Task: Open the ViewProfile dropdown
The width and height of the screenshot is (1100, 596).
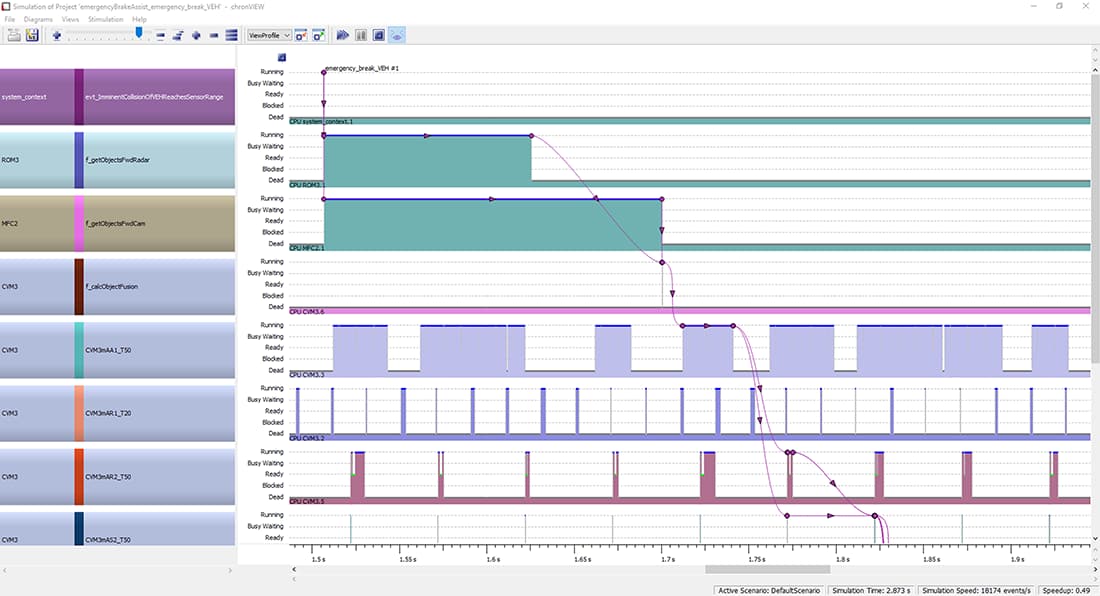Action: coord(269,35)
